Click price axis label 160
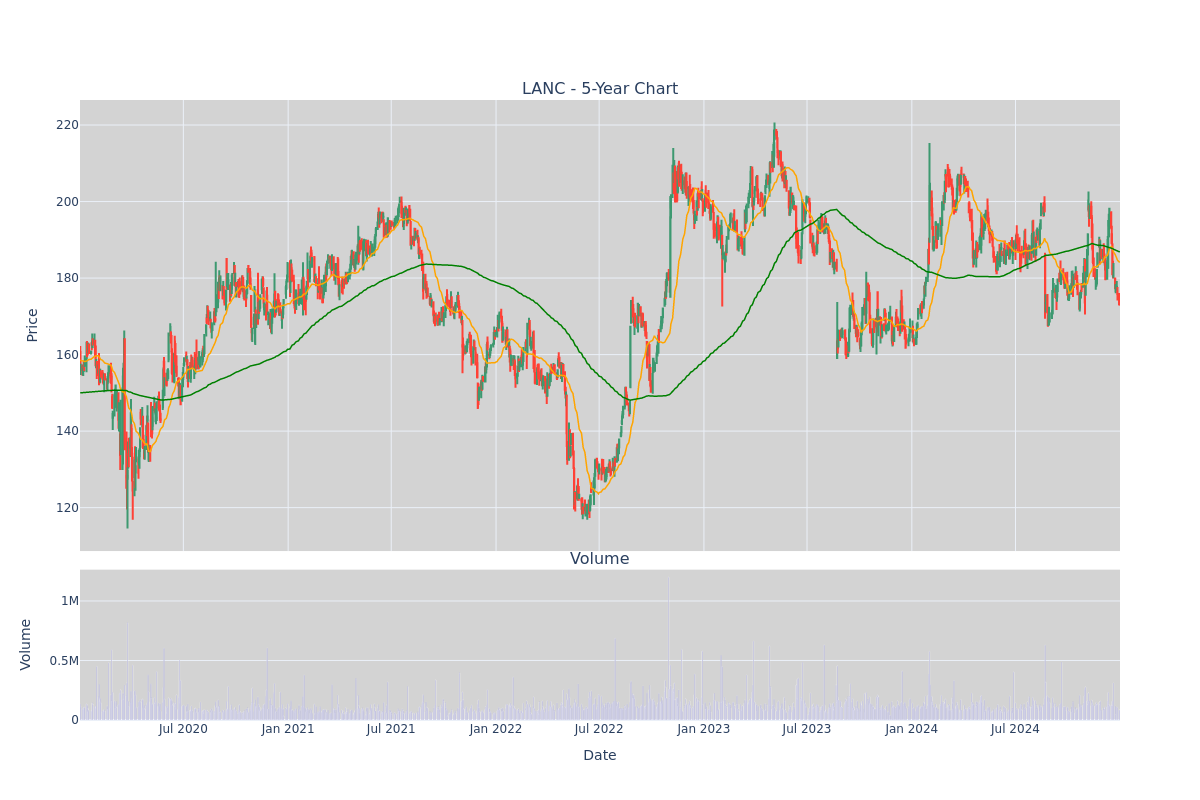The height and width of the screenshot is (800, 1200). click(67, 355)
